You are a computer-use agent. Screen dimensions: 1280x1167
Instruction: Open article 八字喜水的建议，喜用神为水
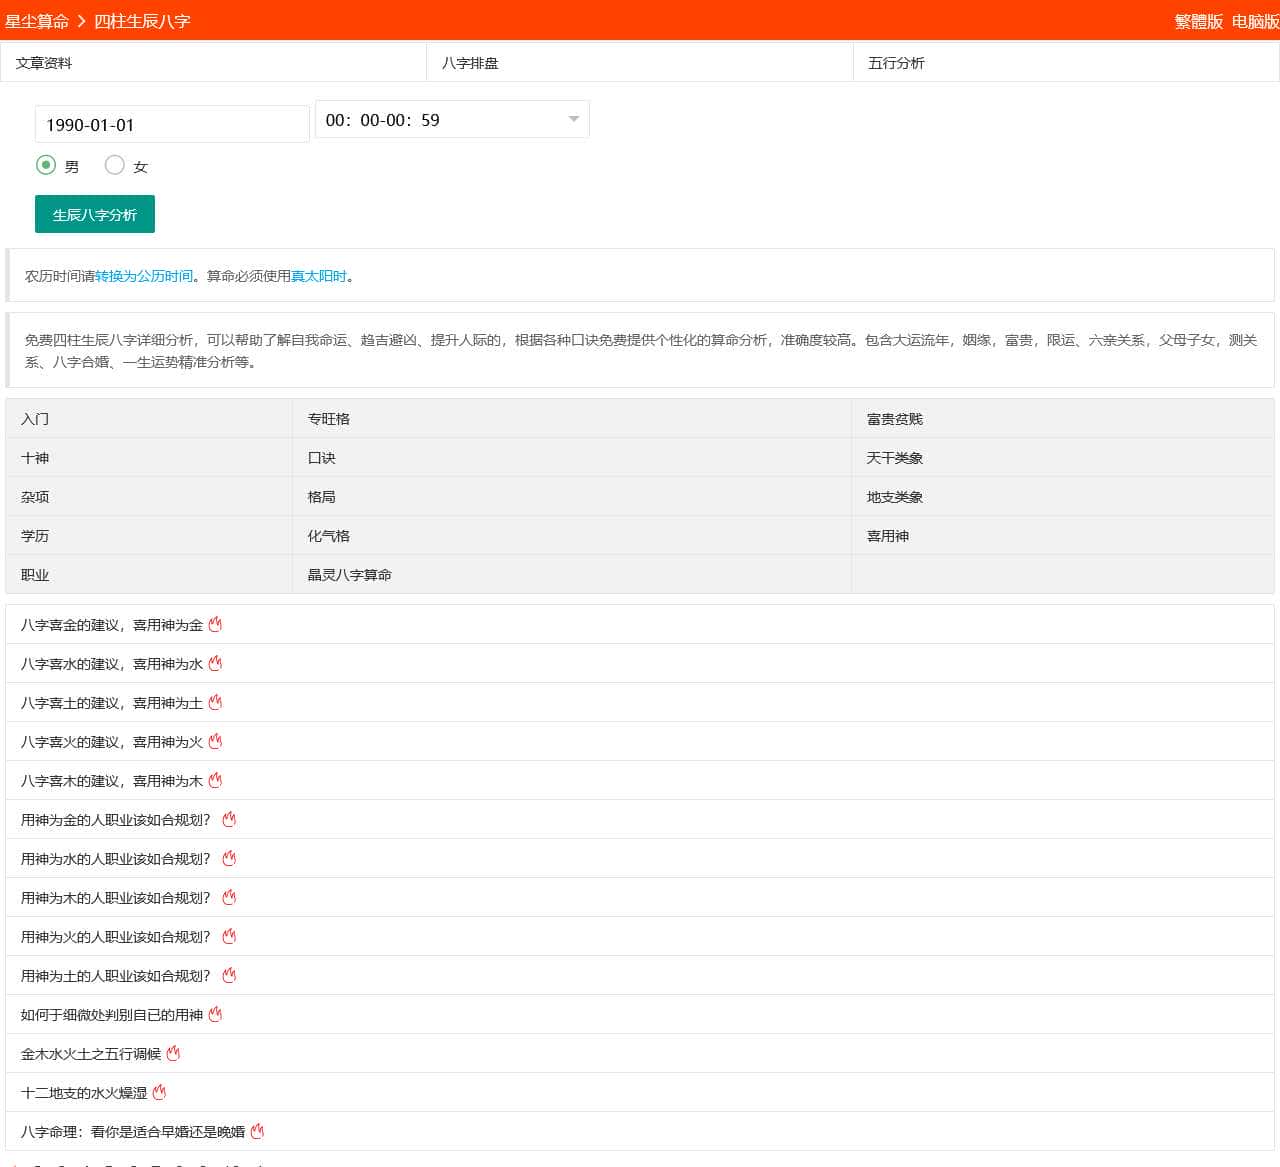click(x=112, y=664)
